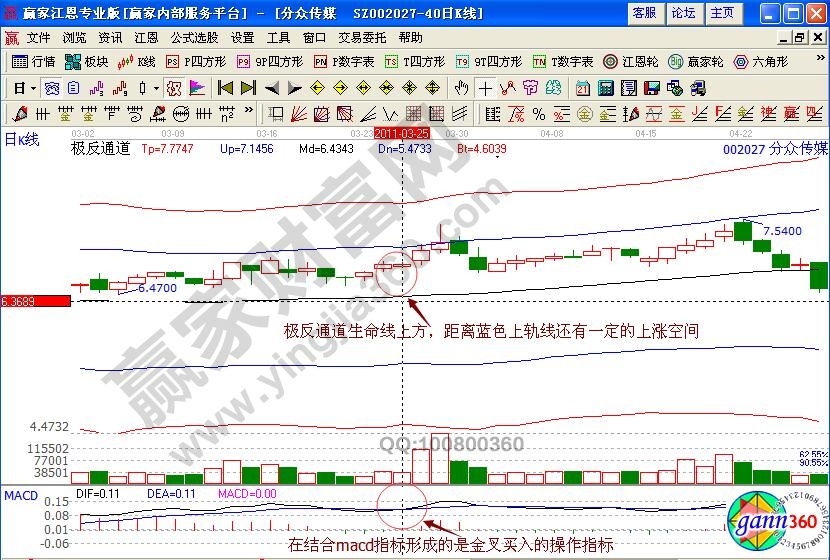Click the 日K线 period label
The image size is (830, 560).
(22, 140)
